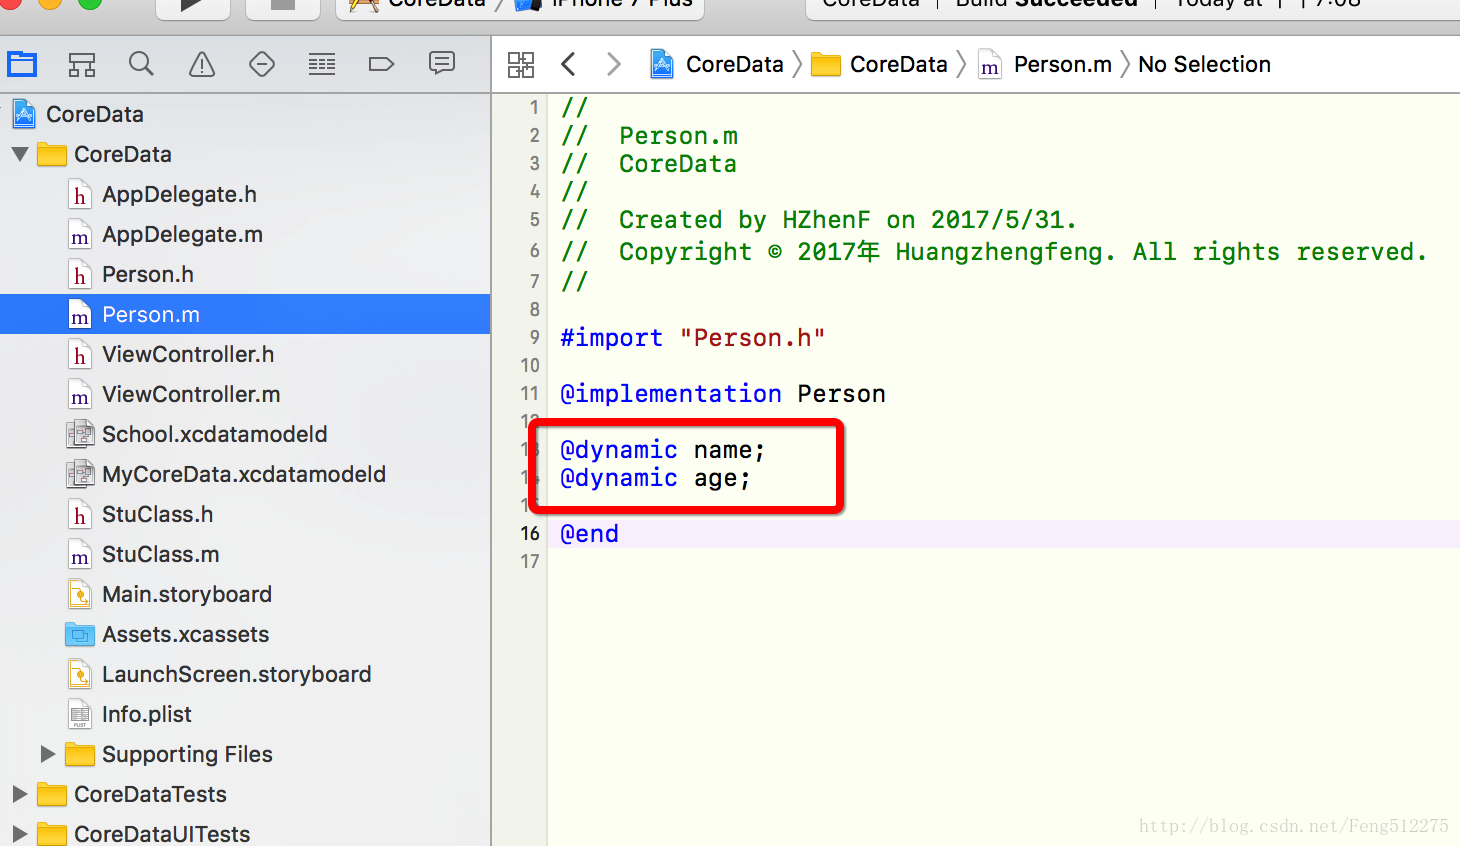Expand the CoreDataTests group
1460x846 pixels.
pos(20,794)
